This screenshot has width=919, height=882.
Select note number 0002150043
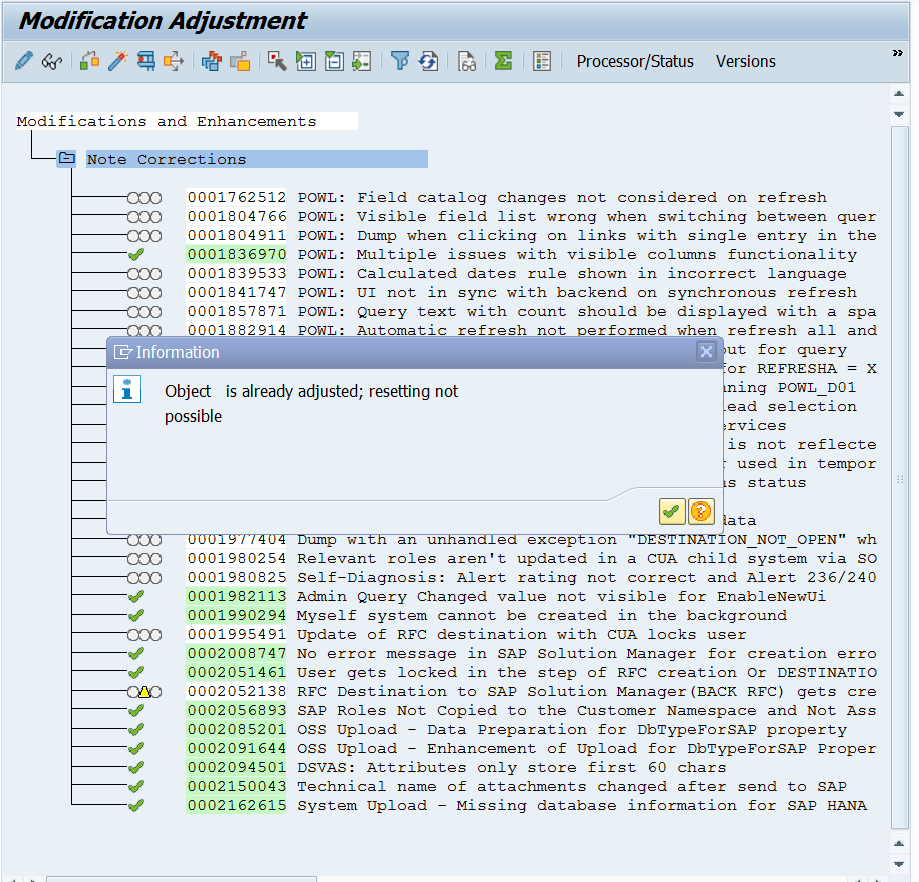click(x=237, y=786)
